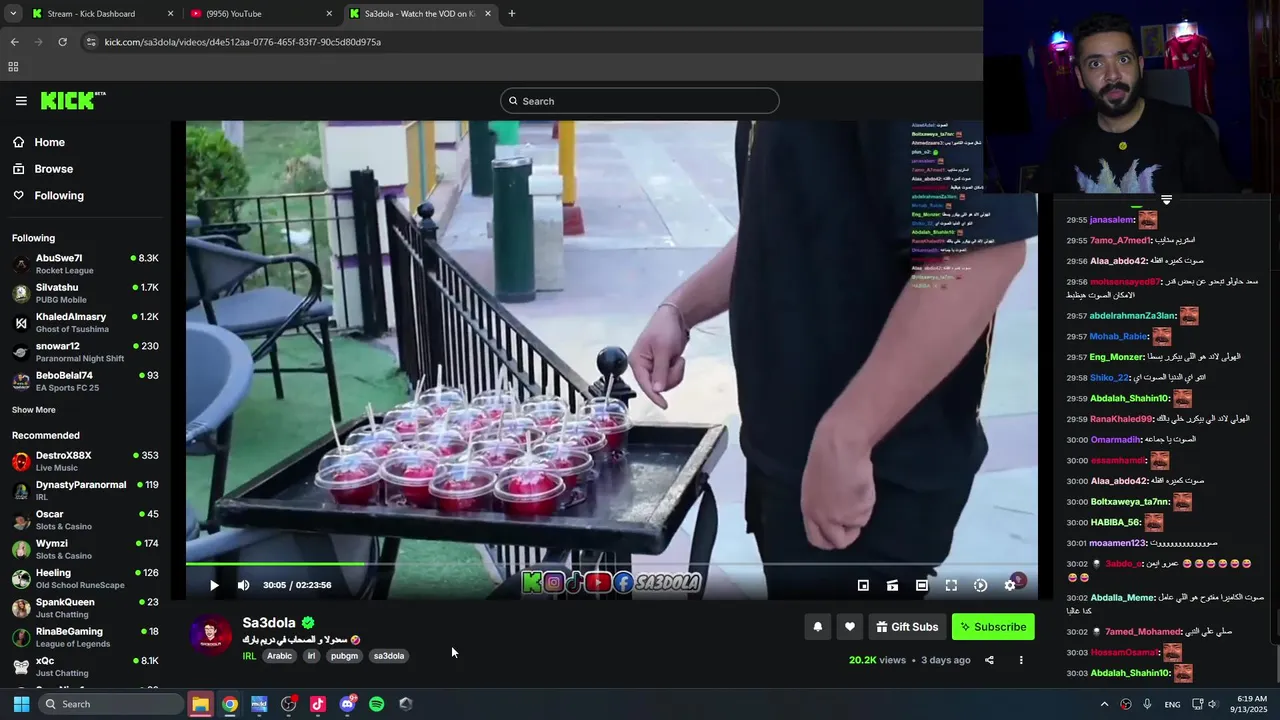This screenshot has height=720, width=1280.
Task: Open TikTok app from taskbar
Action: (318, 704)
